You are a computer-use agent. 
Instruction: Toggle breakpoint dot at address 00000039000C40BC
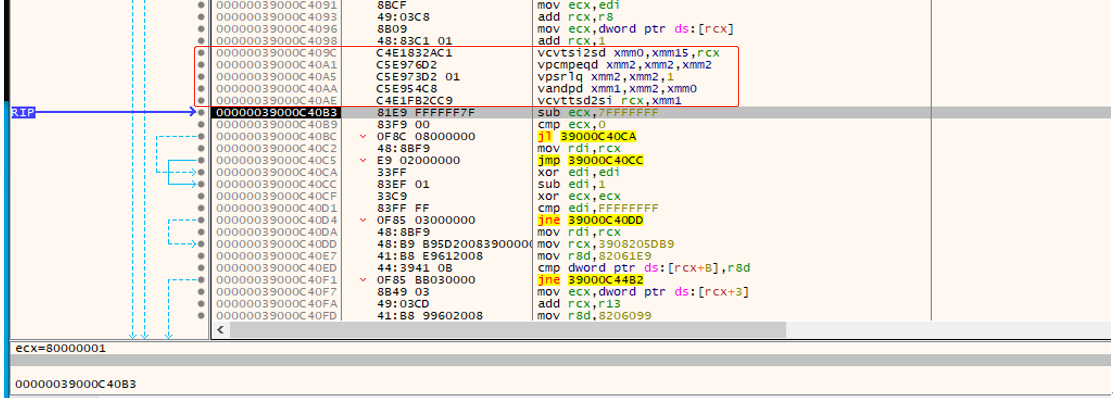click(x=202, y=136)
